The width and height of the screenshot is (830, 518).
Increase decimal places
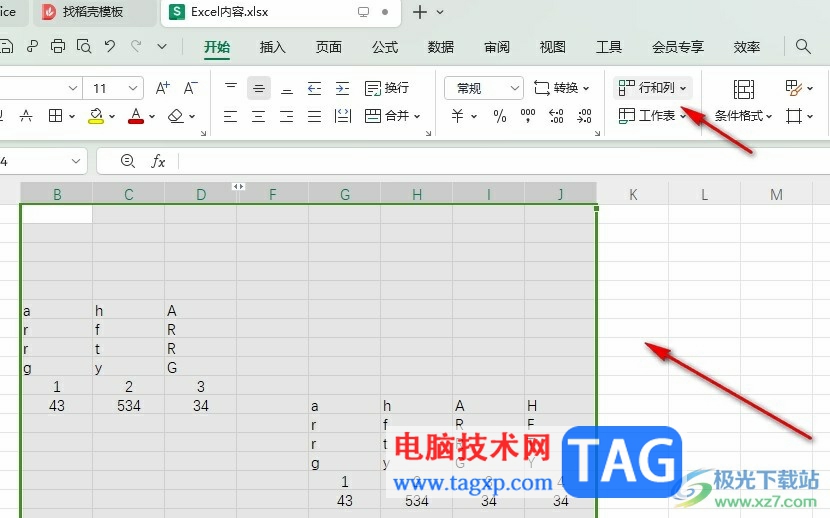(556, 116)
